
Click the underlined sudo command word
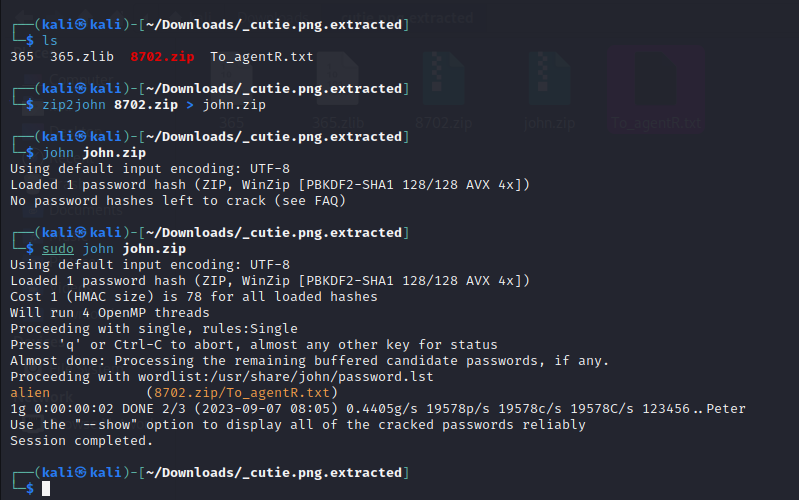58,249
